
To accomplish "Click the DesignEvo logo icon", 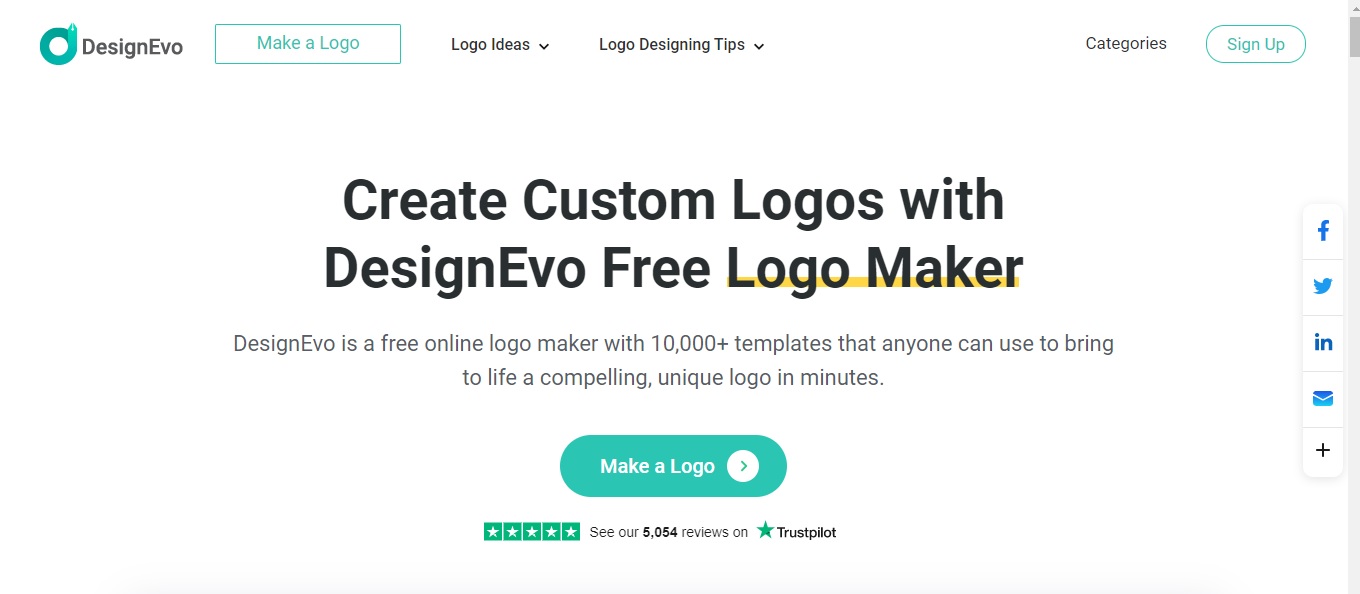I will 58,45.
